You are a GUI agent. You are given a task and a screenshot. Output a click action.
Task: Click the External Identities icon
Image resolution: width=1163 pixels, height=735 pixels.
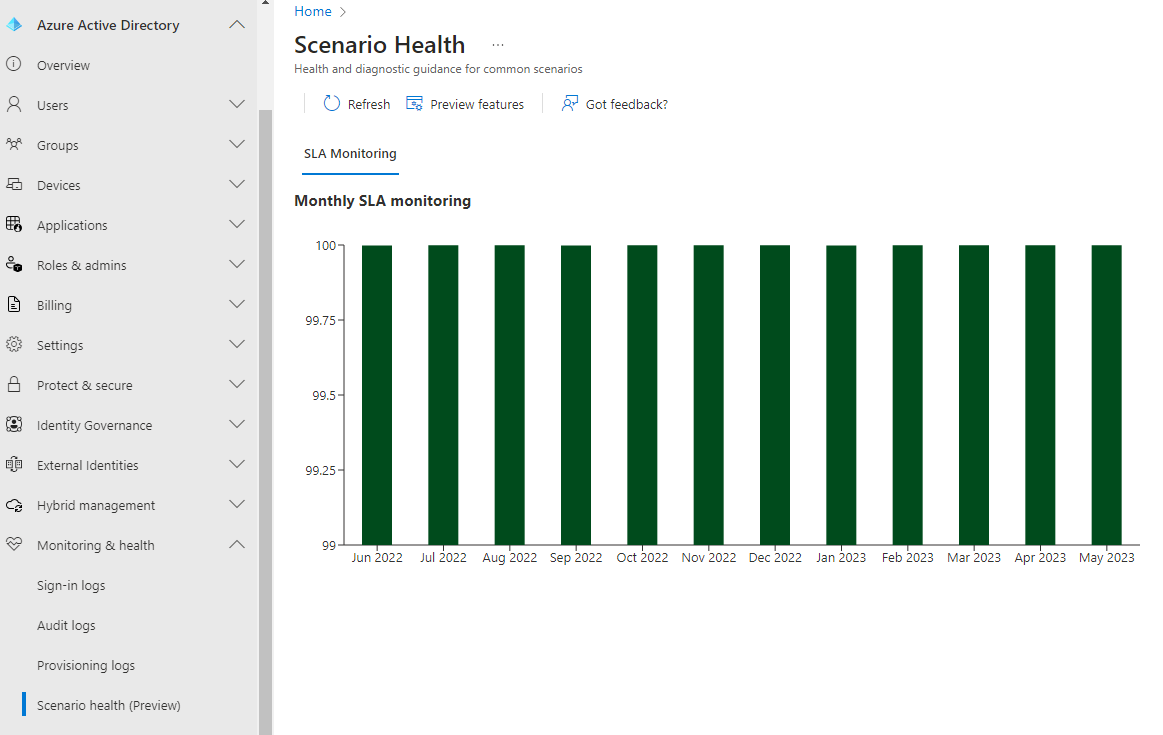coord(13,464)
